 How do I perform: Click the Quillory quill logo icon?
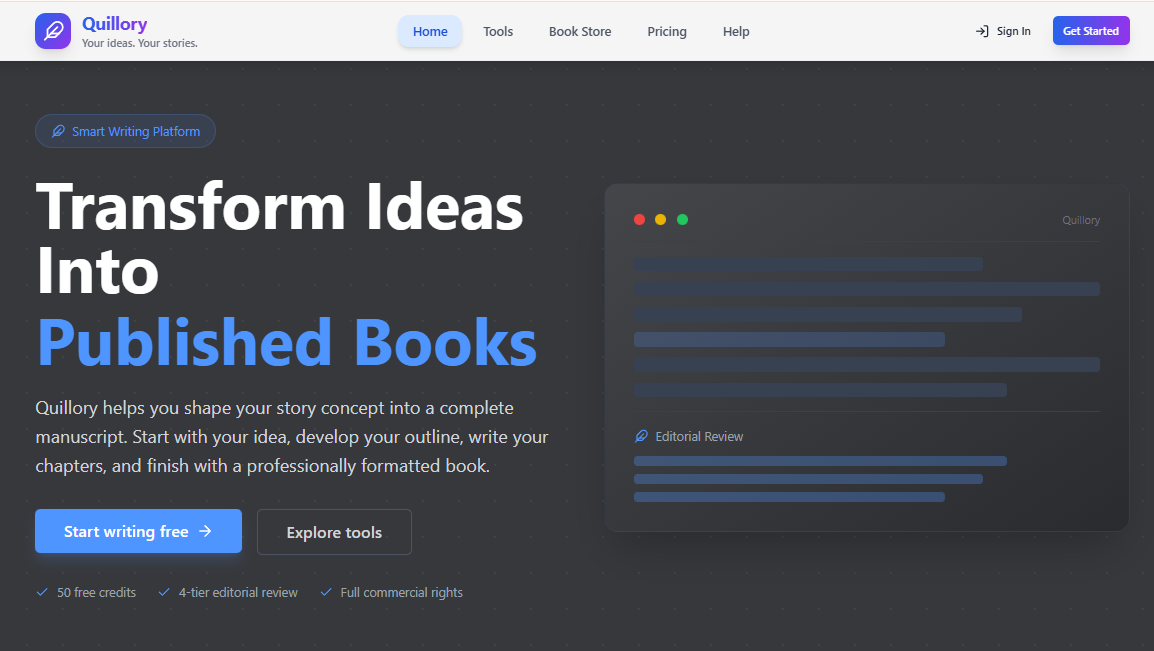tap(52, 30)
